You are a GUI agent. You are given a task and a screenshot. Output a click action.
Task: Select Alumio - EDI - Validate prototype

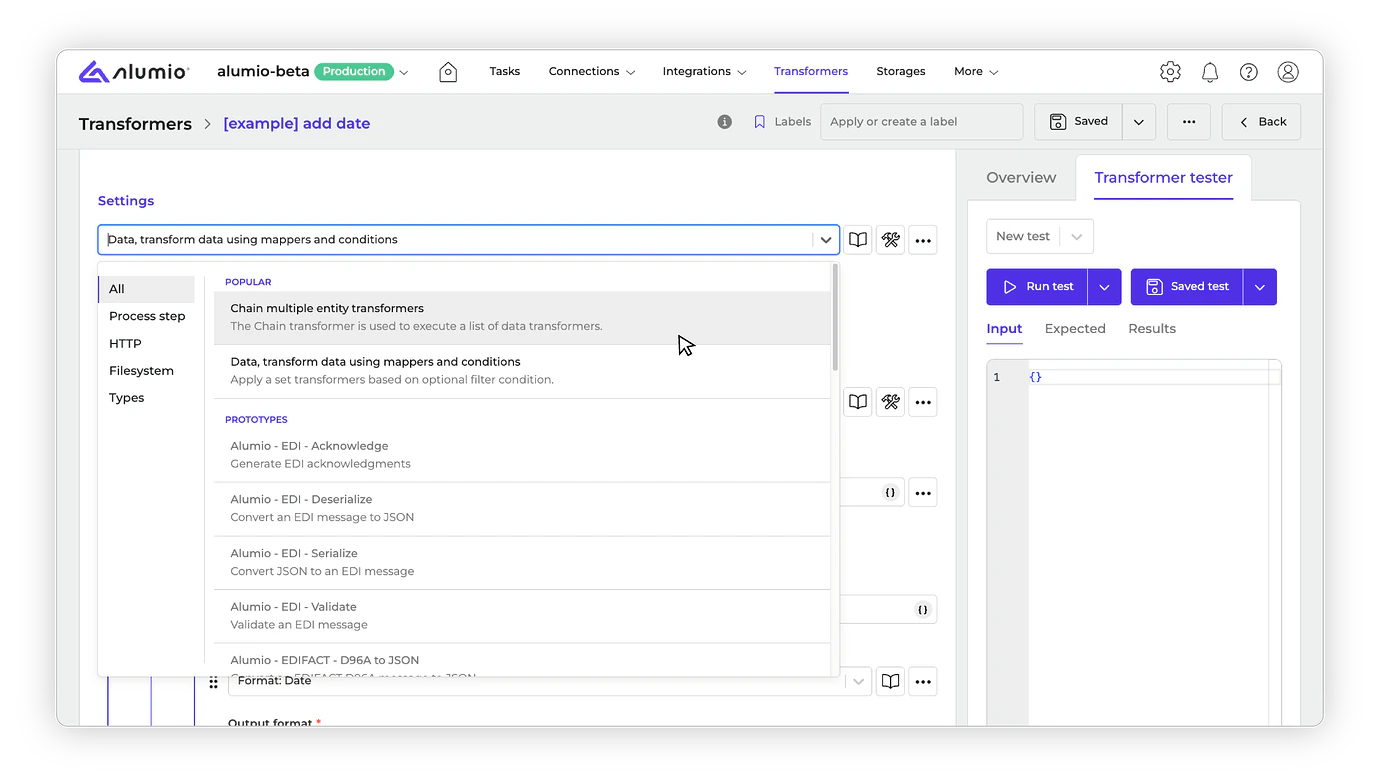pyautogui.click(x=522, y=616)
